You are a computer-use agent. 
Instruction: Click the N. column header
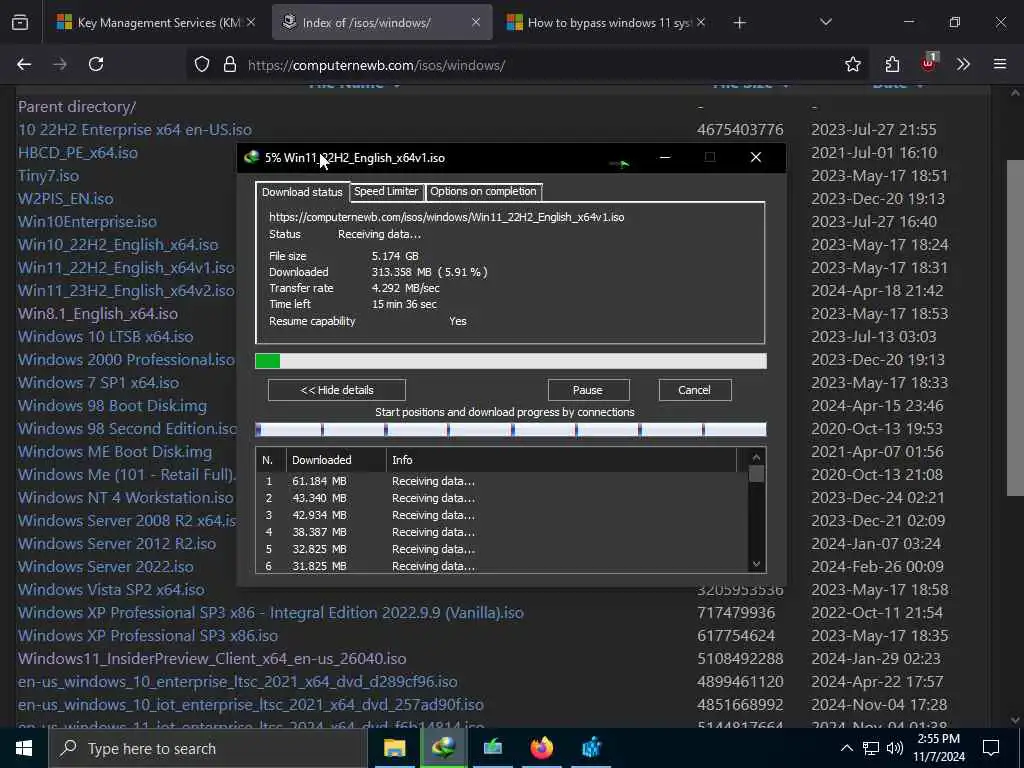click(271, 460)
